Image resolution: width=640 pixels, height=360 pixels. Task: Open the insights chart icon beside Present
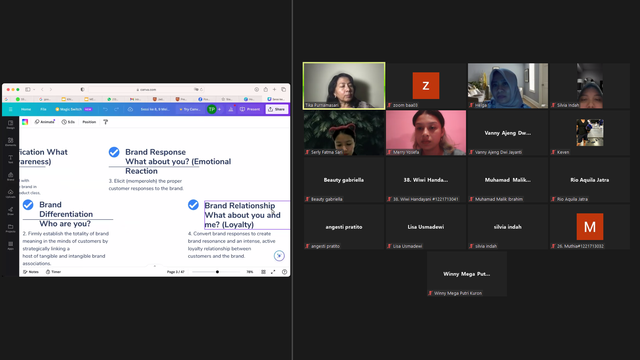click(x=231, y=109)
